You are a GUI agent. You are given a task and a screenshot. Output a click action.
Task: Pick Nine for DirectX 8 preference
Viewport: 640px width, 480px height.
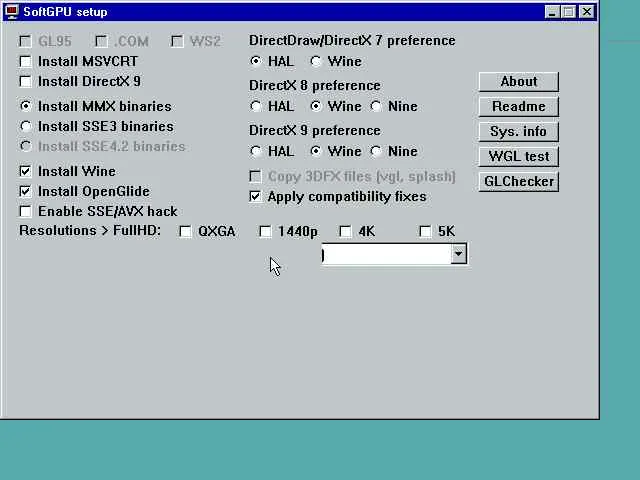pyautogui.click(x=376, y=106)
